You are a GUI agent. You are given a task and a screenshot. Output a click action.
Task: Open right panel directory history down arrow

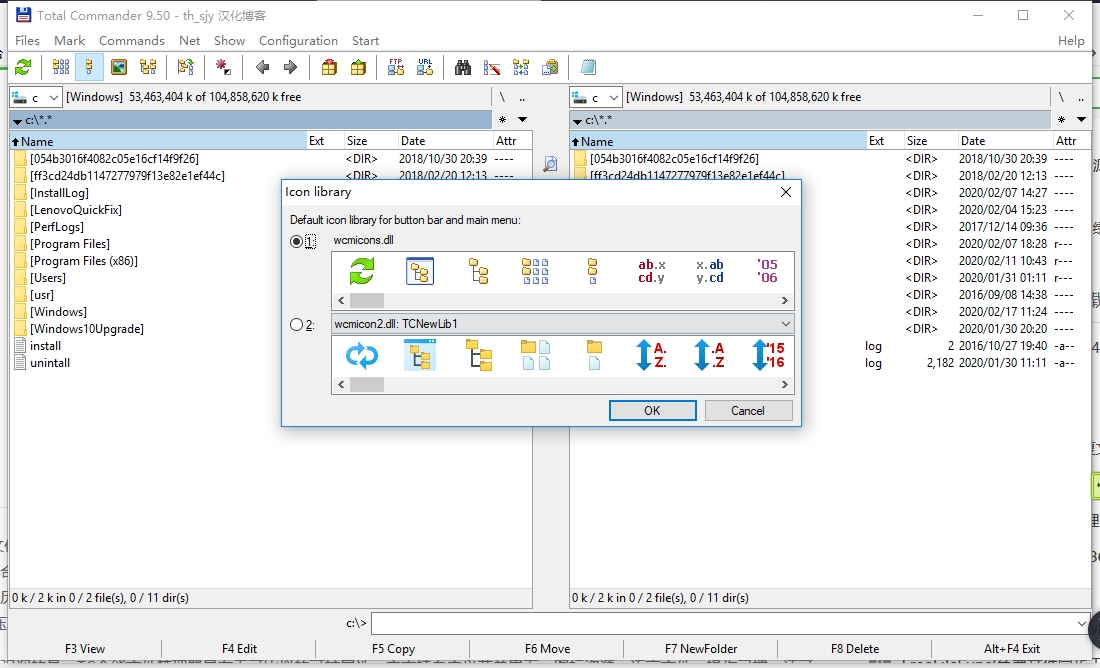(x=1082, y=120)
